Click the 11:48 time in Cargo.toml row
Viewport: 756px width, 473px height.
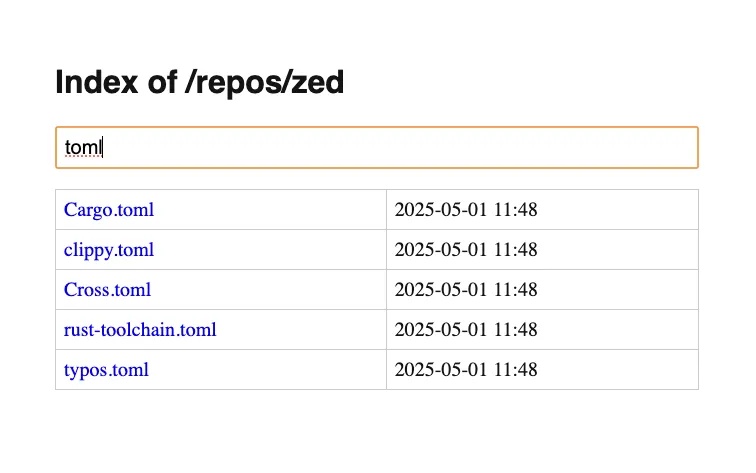(x=515, y=210)
